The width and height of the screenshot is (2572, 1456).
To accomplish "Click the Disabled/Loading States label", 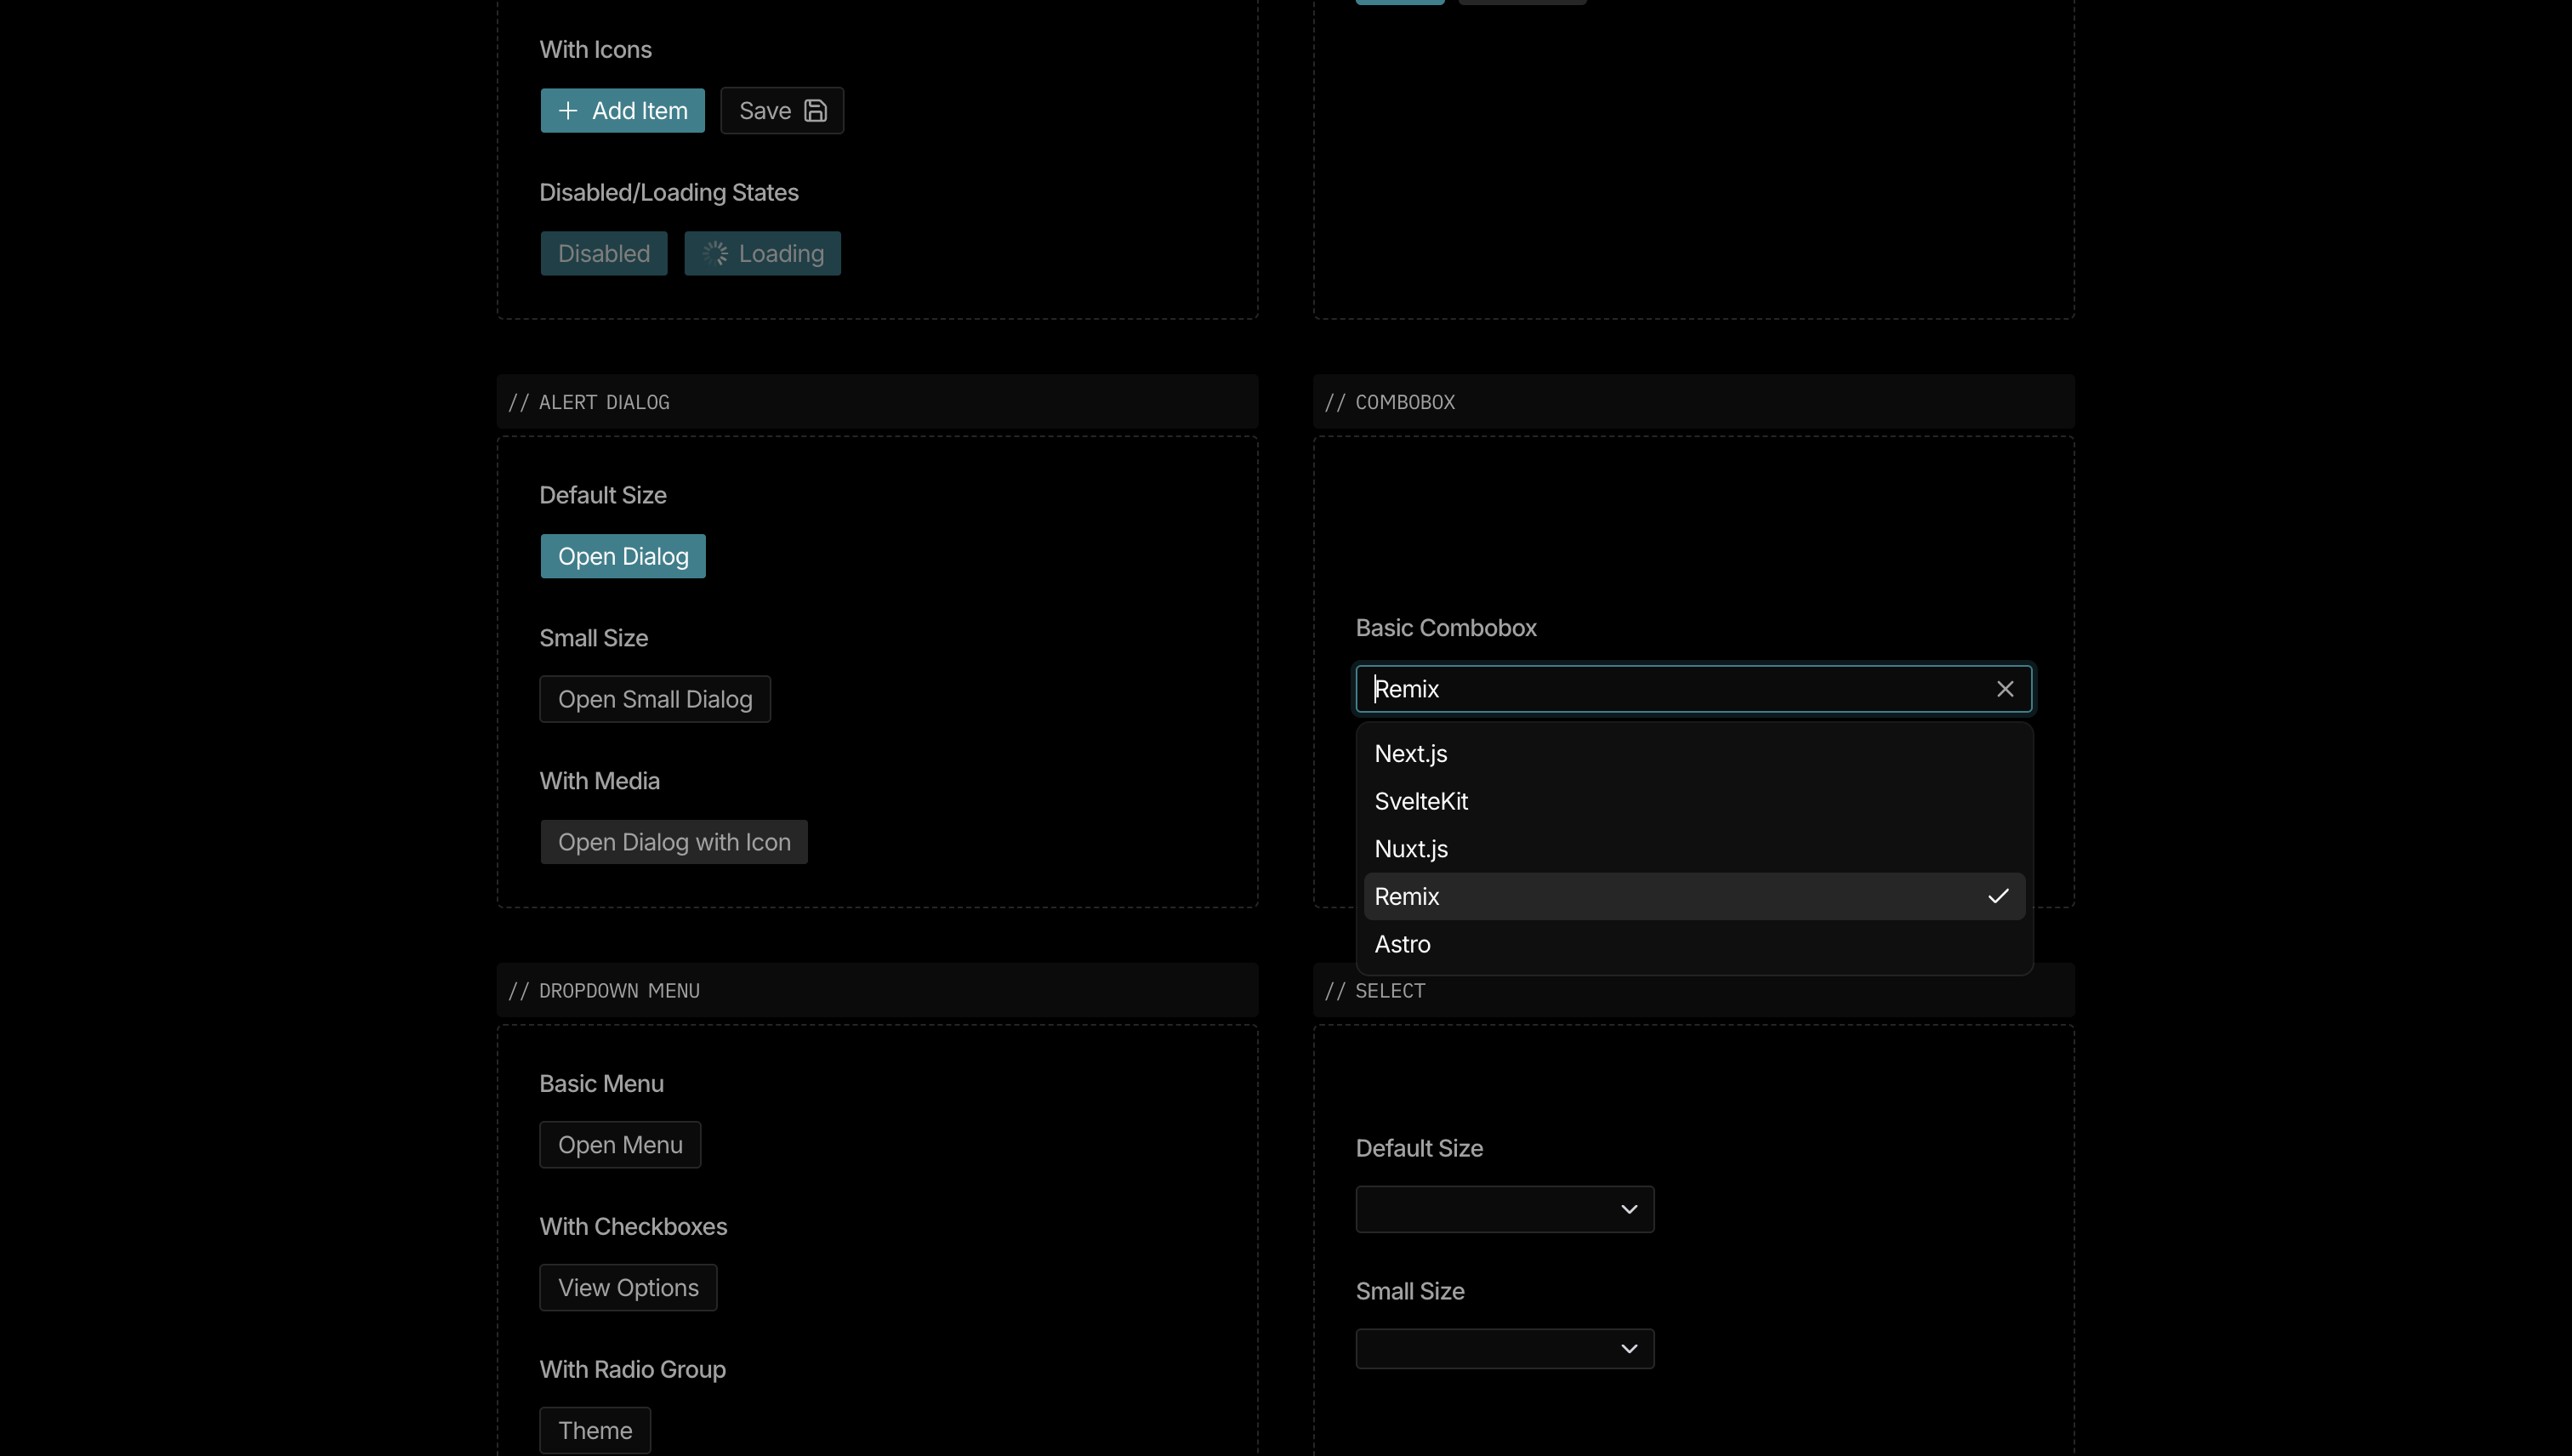I will (669, 193).
